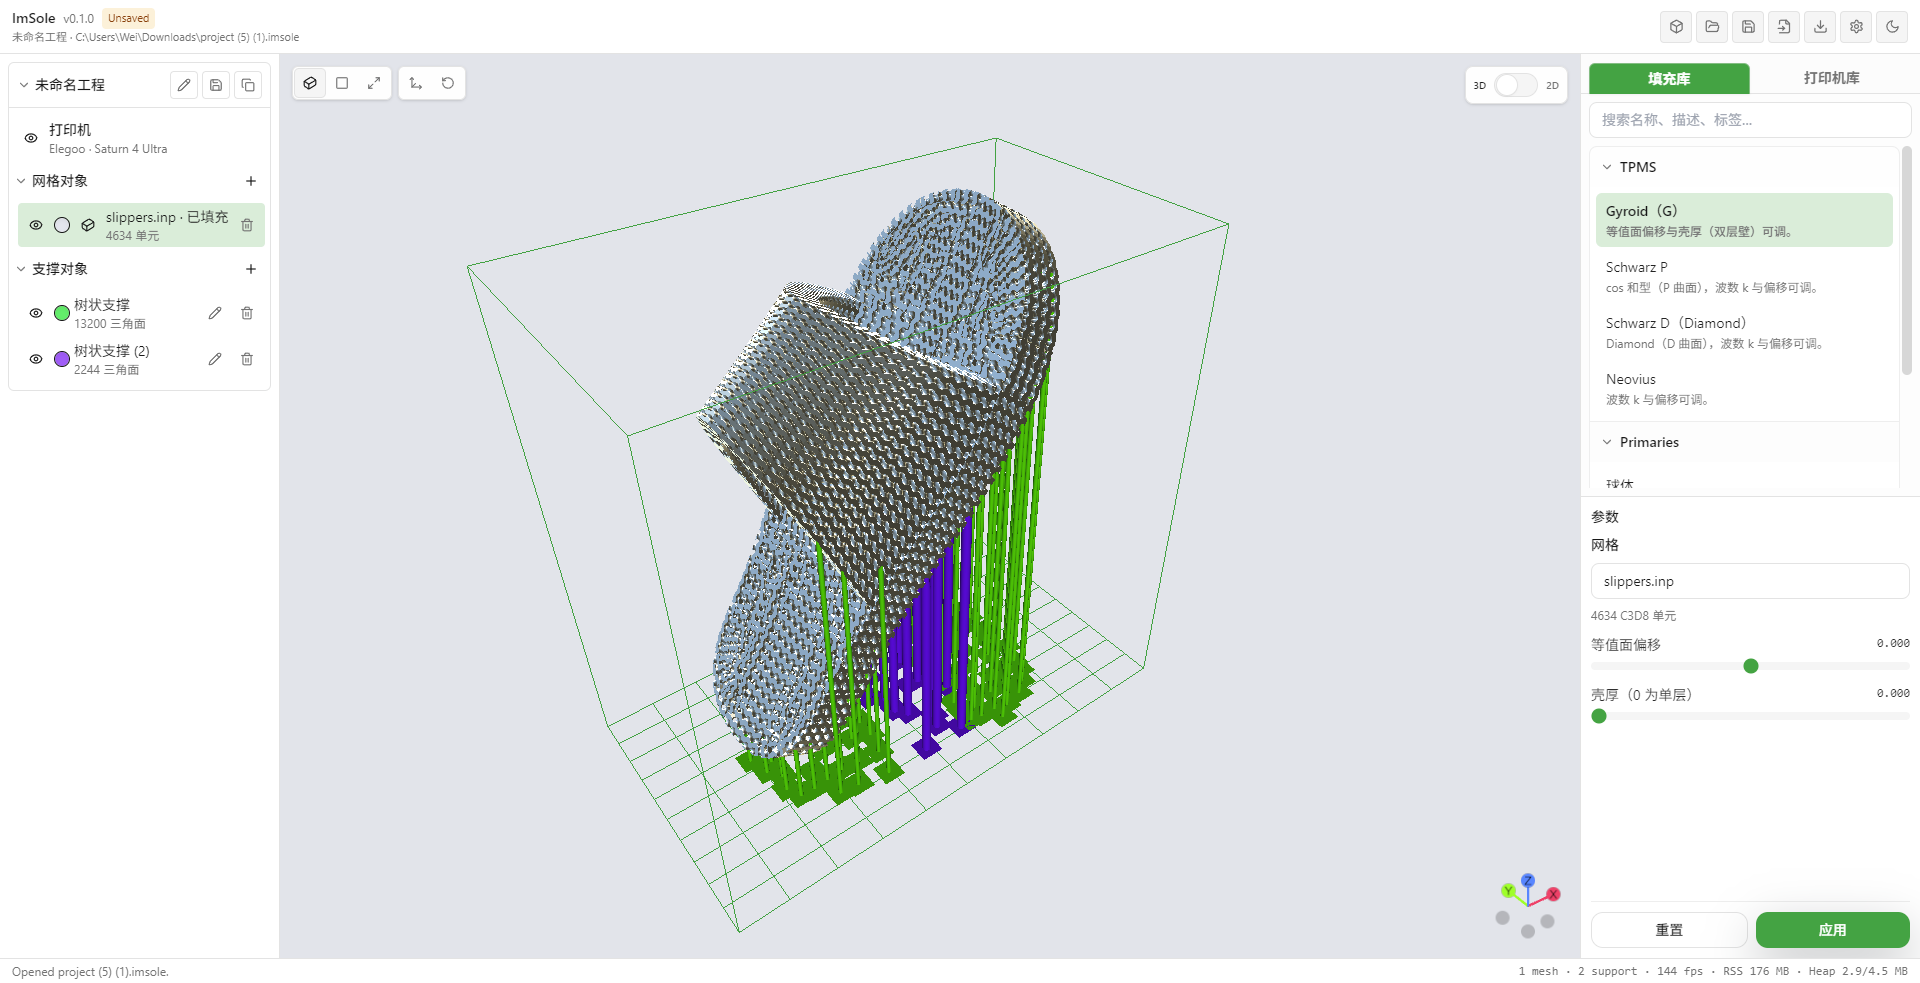Select the Gyroid (G) infill
Screen dimensions: 1920x983
click(x=1744, y=220)
